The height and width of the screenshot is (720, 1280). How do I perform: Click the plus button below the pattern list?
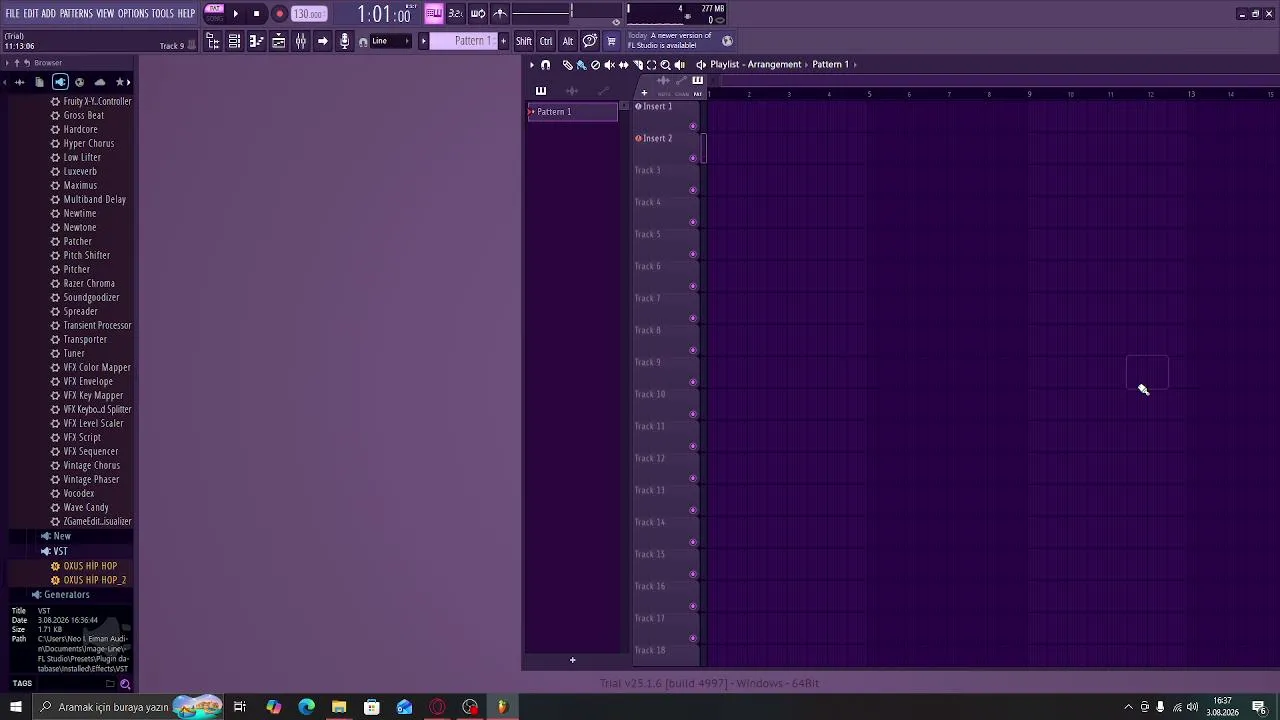[x=572, y=659]
